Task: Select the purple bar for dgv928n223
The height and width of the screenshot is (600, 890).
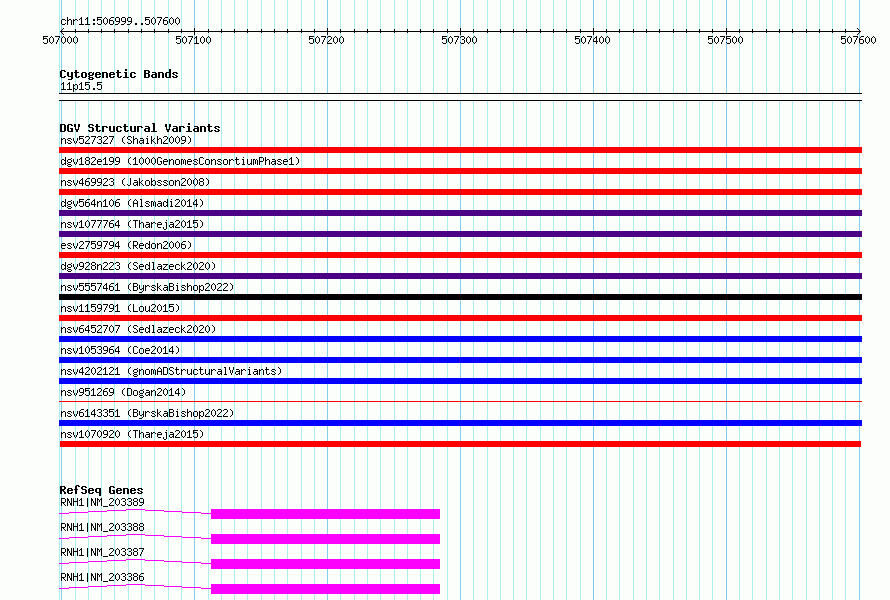Action: (460, 276)
